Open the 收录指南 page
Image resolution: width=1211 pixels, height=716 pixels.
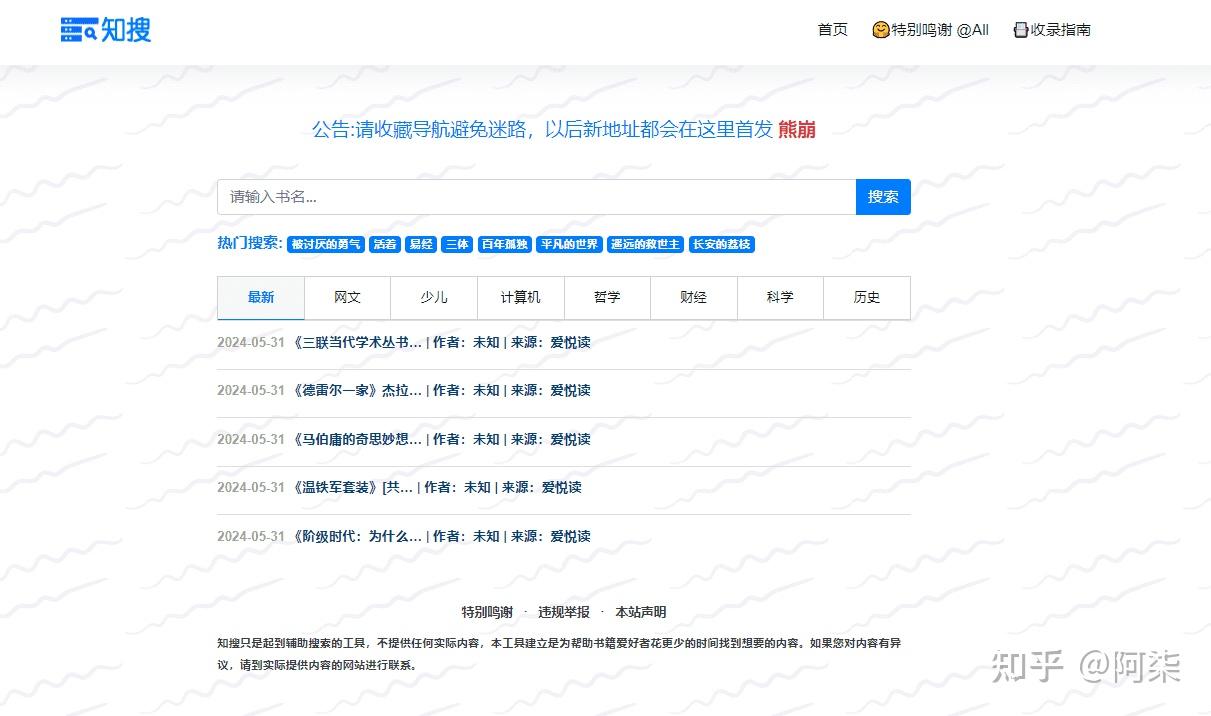[1060, 29]
